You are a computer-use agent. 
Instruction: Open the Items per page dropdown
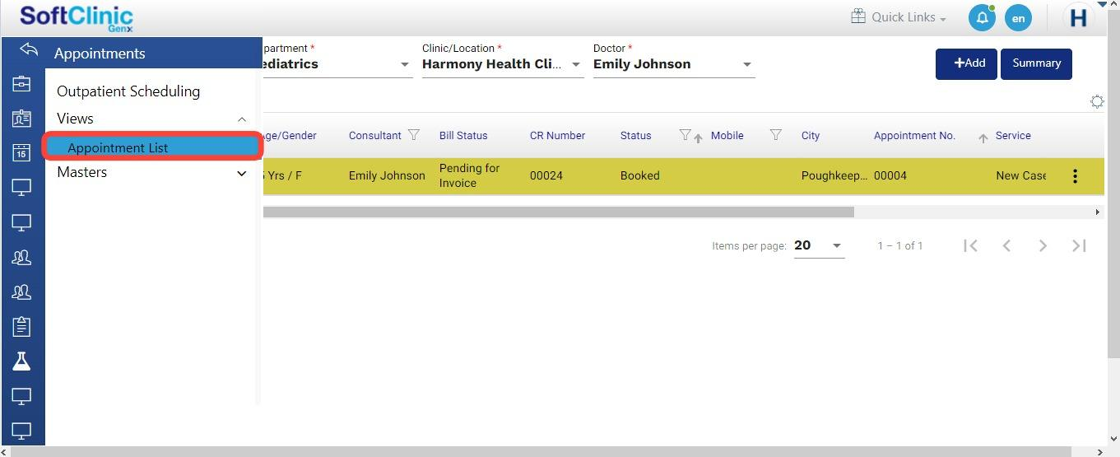pos(819,246)
